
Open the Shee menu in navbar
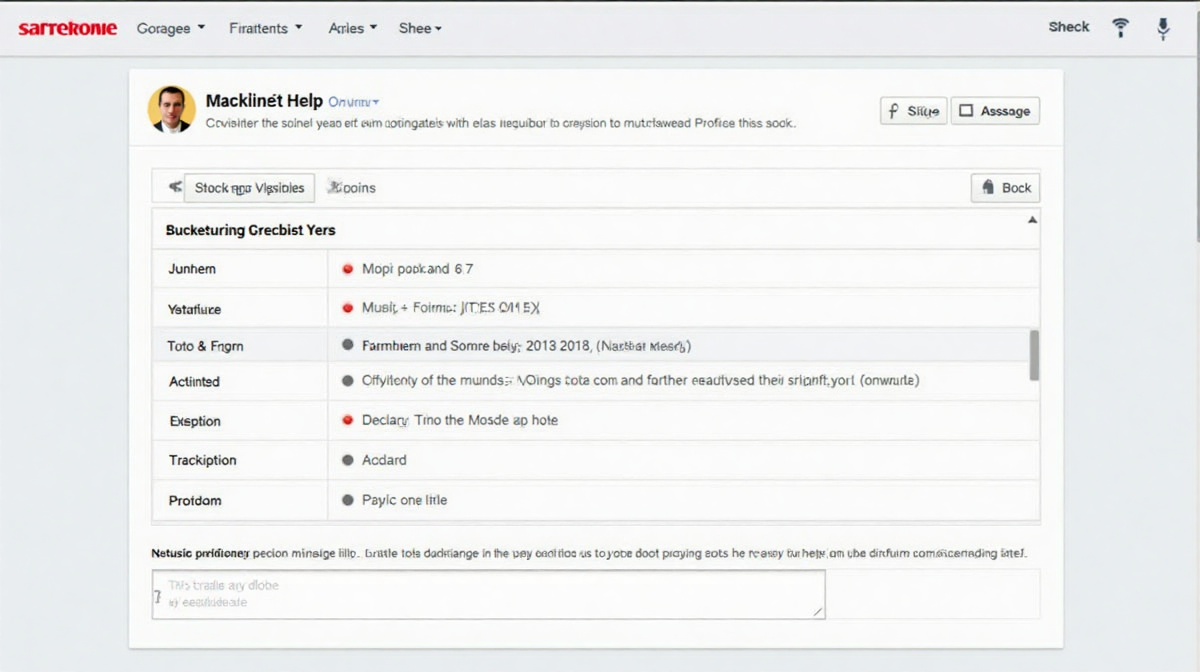pyautogui.click(x=420, y=28)
